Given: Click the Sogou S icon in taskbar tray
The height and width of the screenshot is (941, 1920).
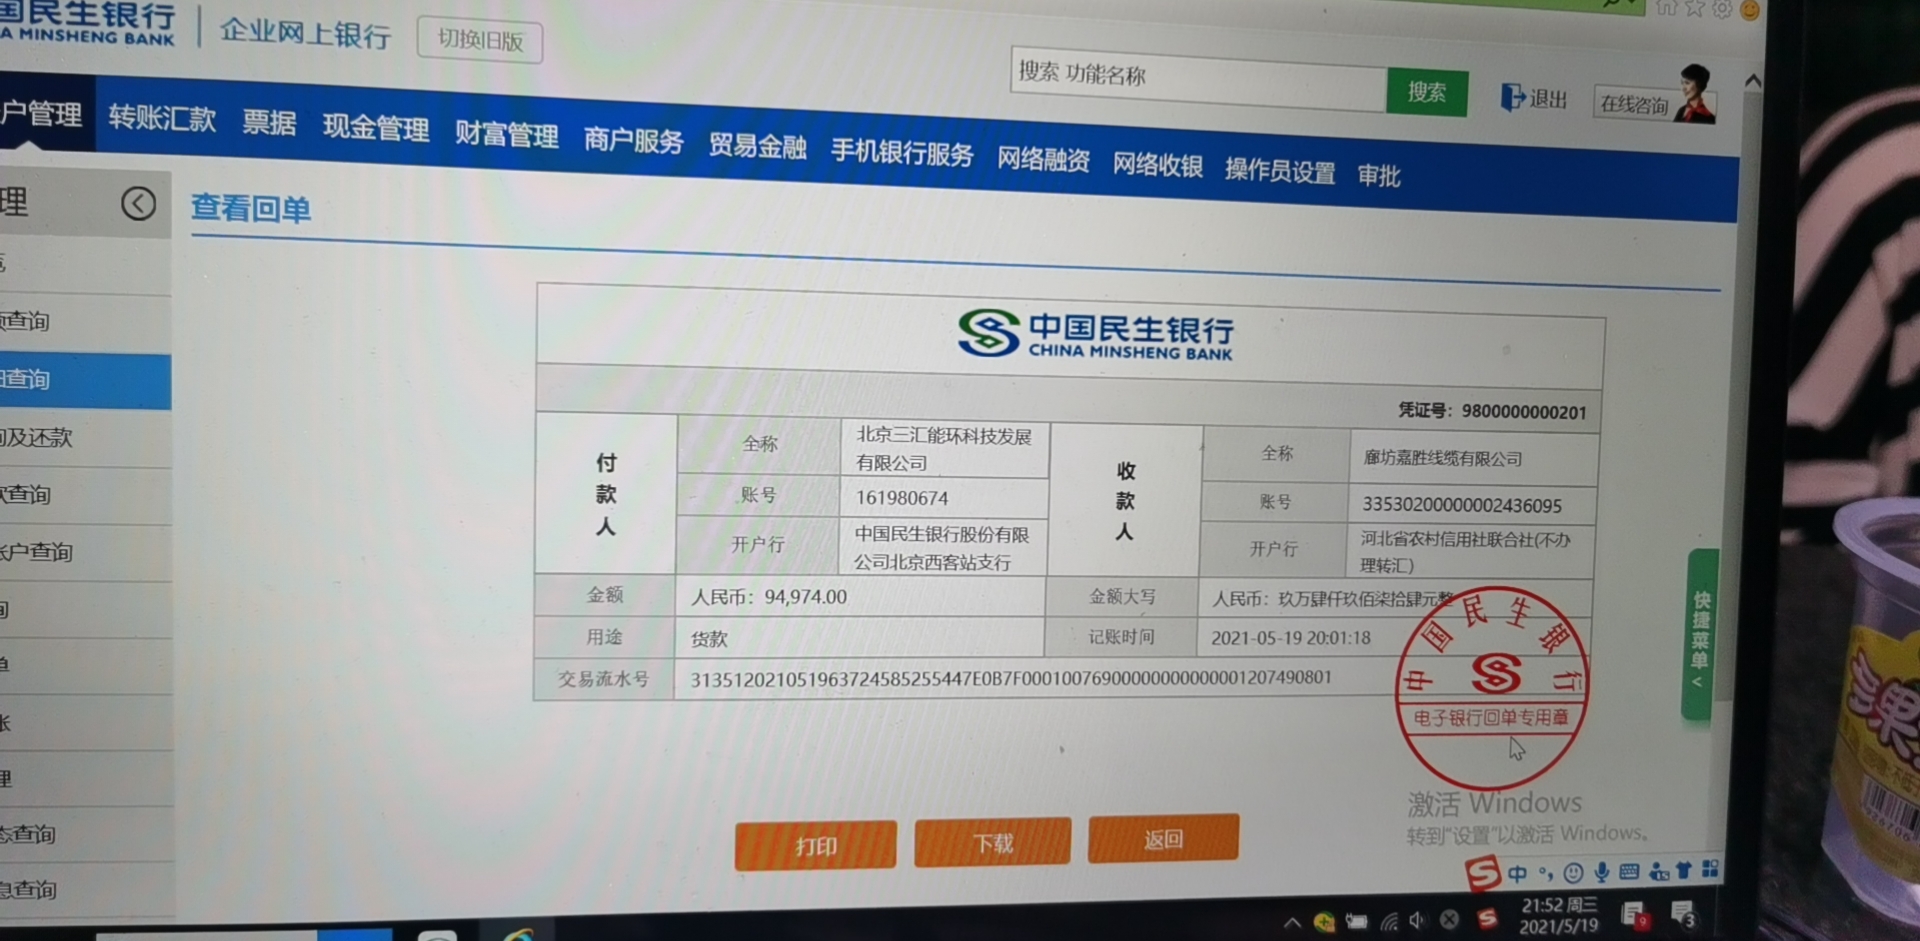Looking at the screenshot, I should 1487,918.
